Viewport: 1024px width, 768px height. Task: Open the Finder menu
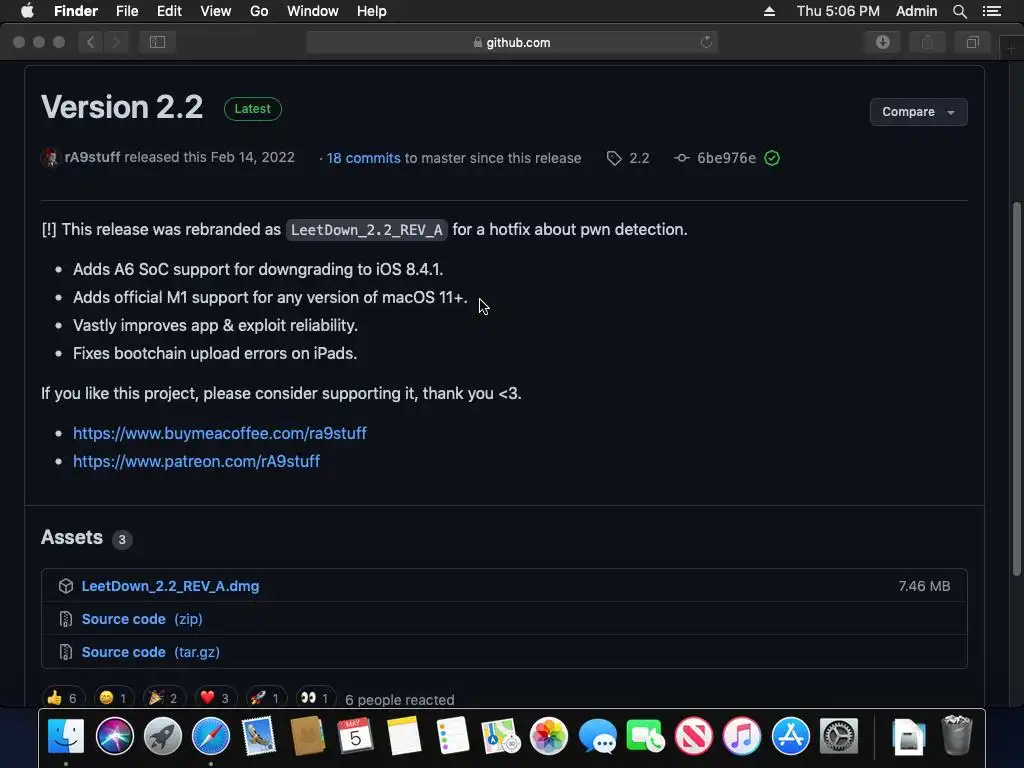pos(76,11)
